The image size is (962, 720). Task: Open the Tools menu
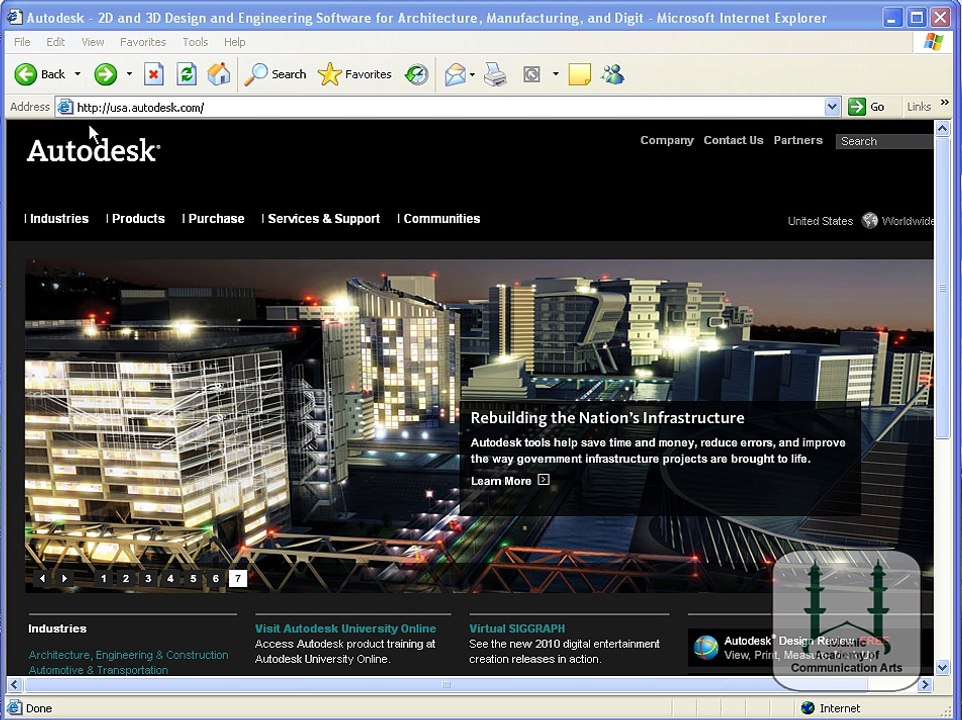click(195, 42)
